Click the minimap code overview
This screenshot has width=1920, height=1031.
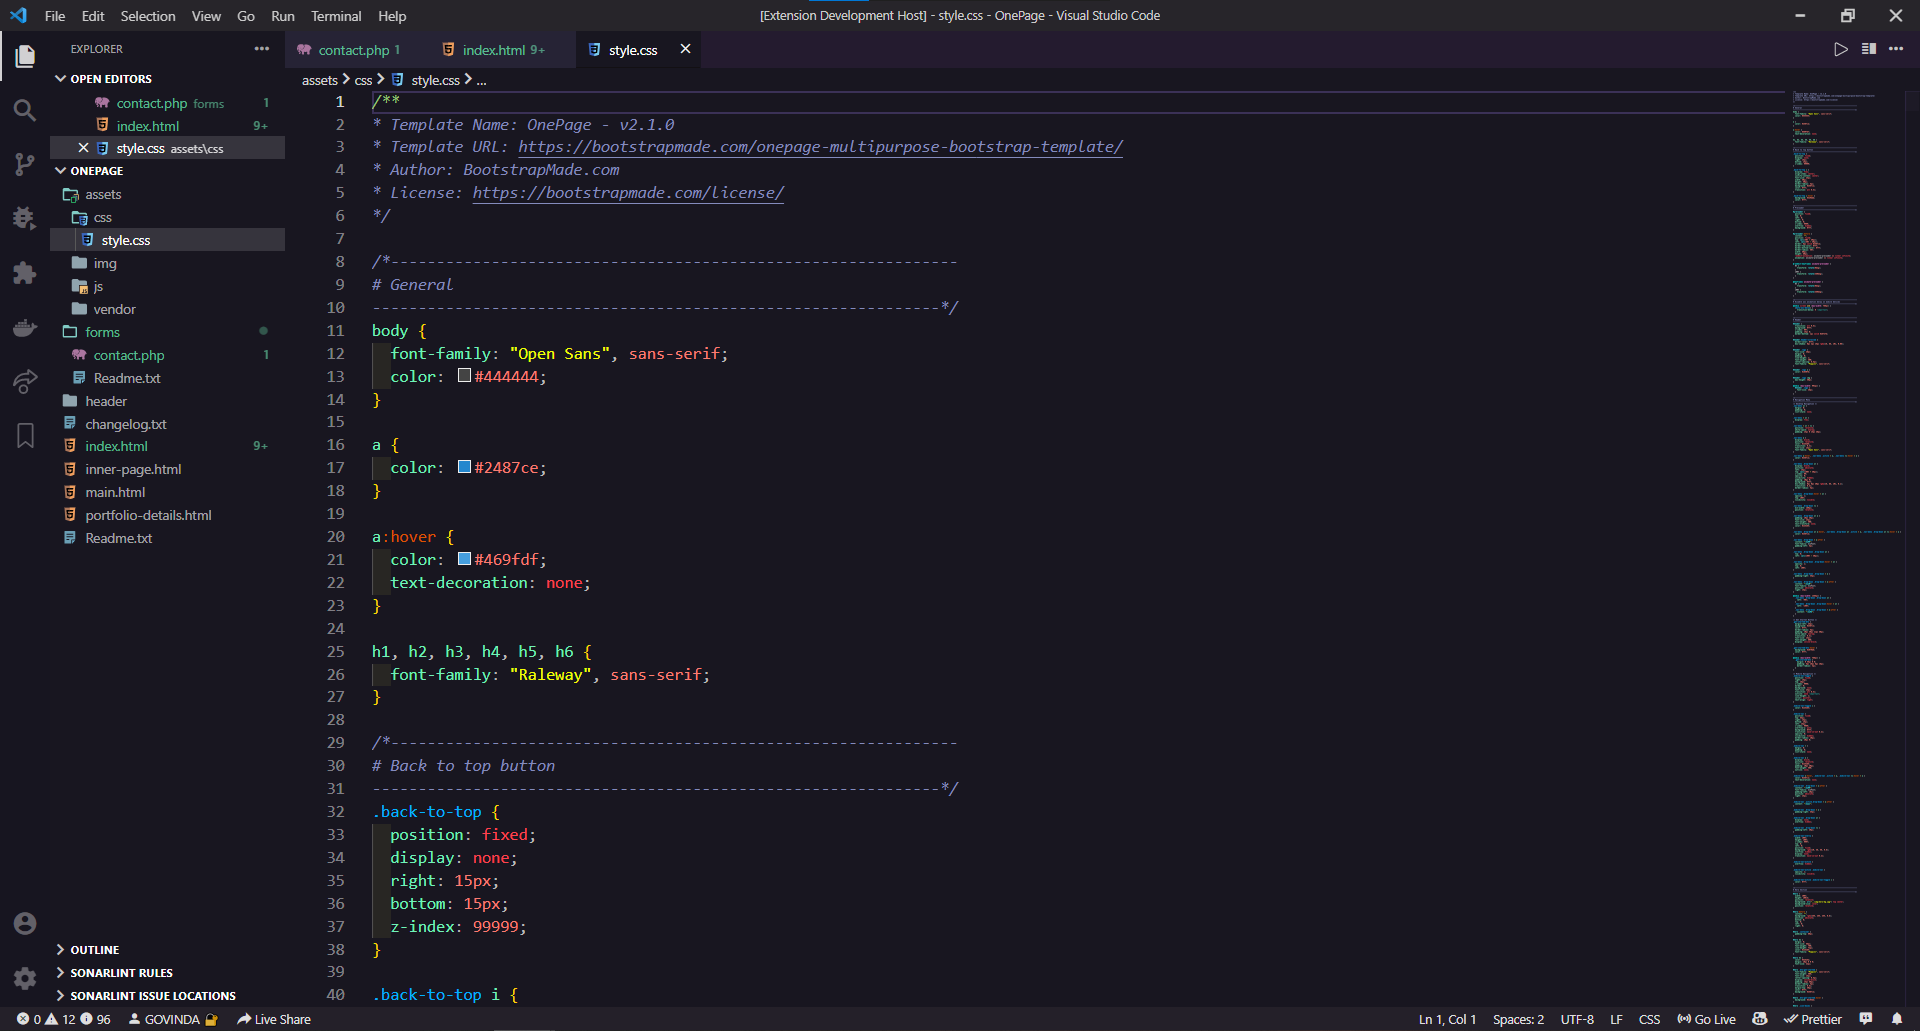[x=1846, y=548]
